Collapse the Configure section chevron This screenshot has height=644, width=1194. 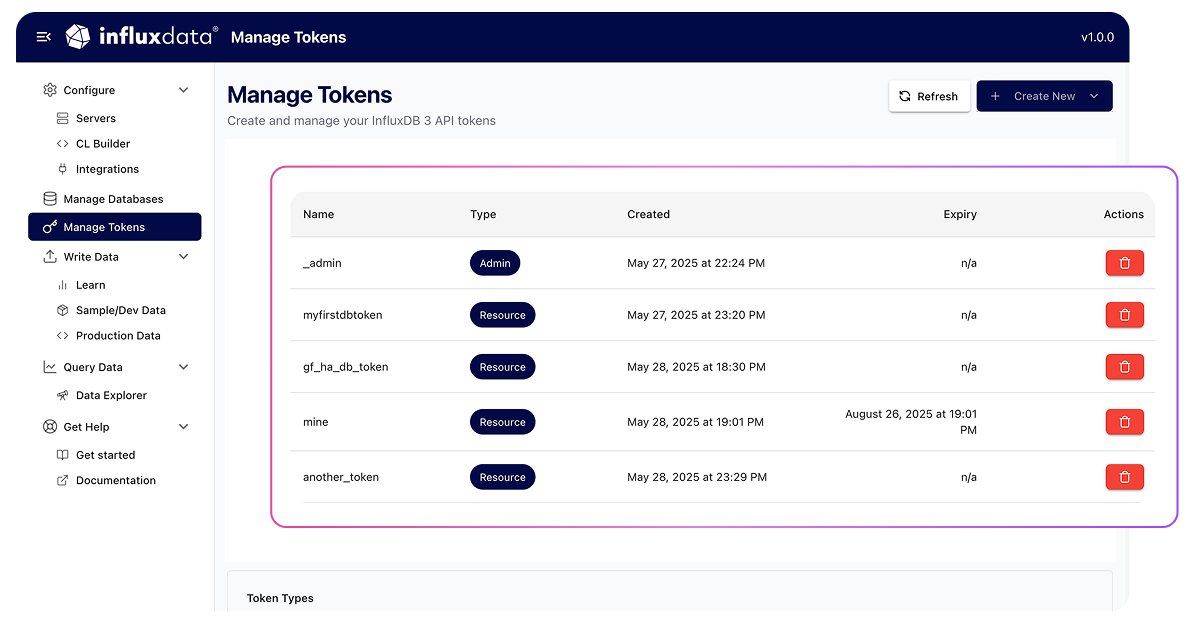[x=184, y=90]
